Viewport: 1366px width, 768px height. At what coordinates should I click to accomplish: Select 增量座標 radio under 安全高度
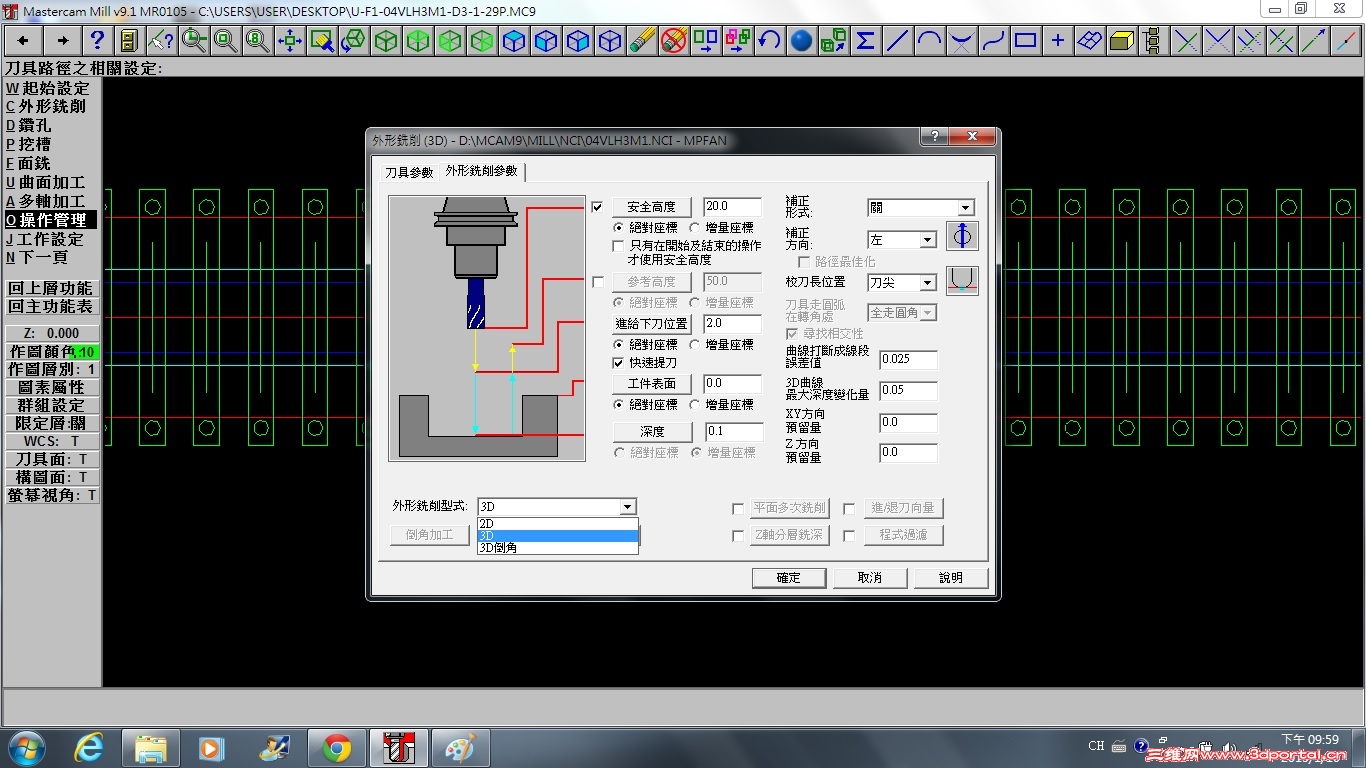[696, 228]
